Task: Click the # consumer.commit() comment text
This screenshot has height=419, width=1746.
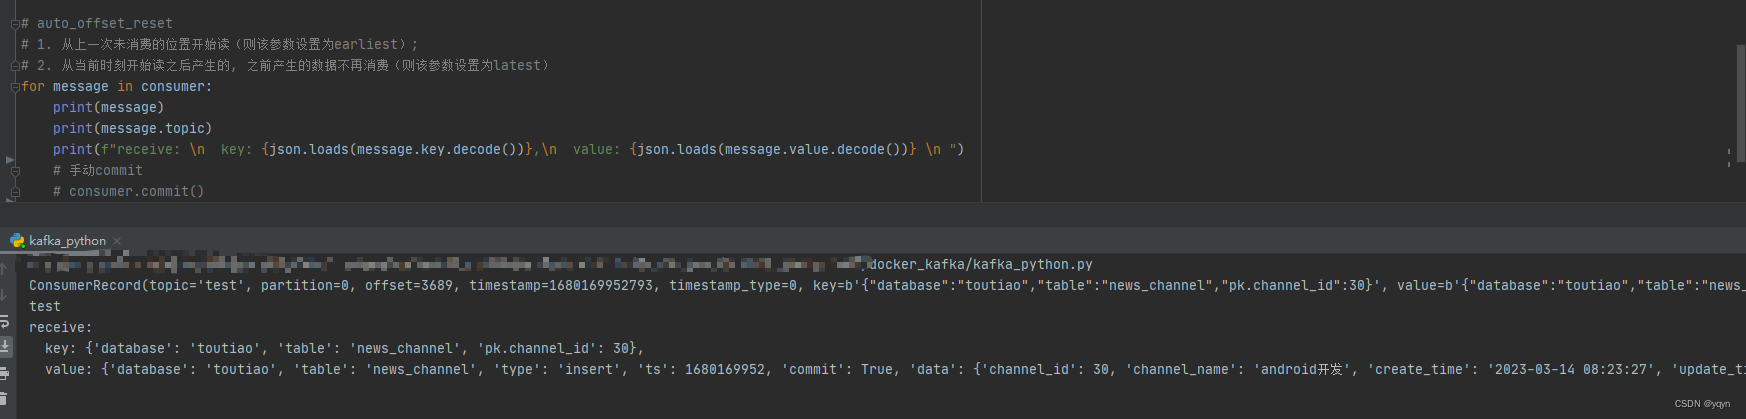Action: [128, 192]
